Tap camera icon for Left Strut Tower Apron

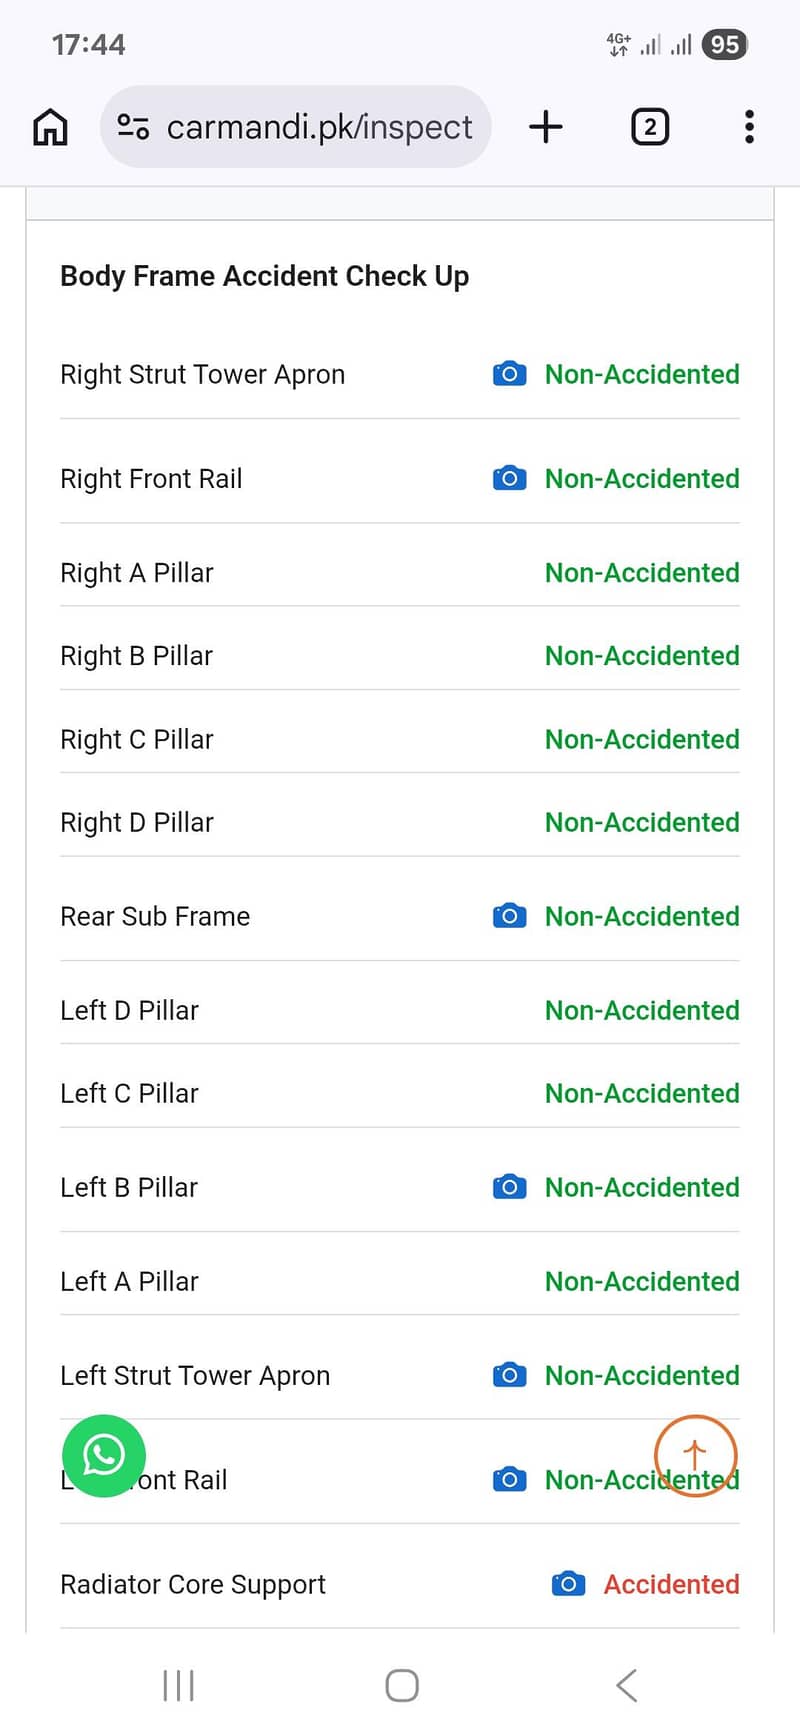pyautogui.click(x=509, y=1375)
